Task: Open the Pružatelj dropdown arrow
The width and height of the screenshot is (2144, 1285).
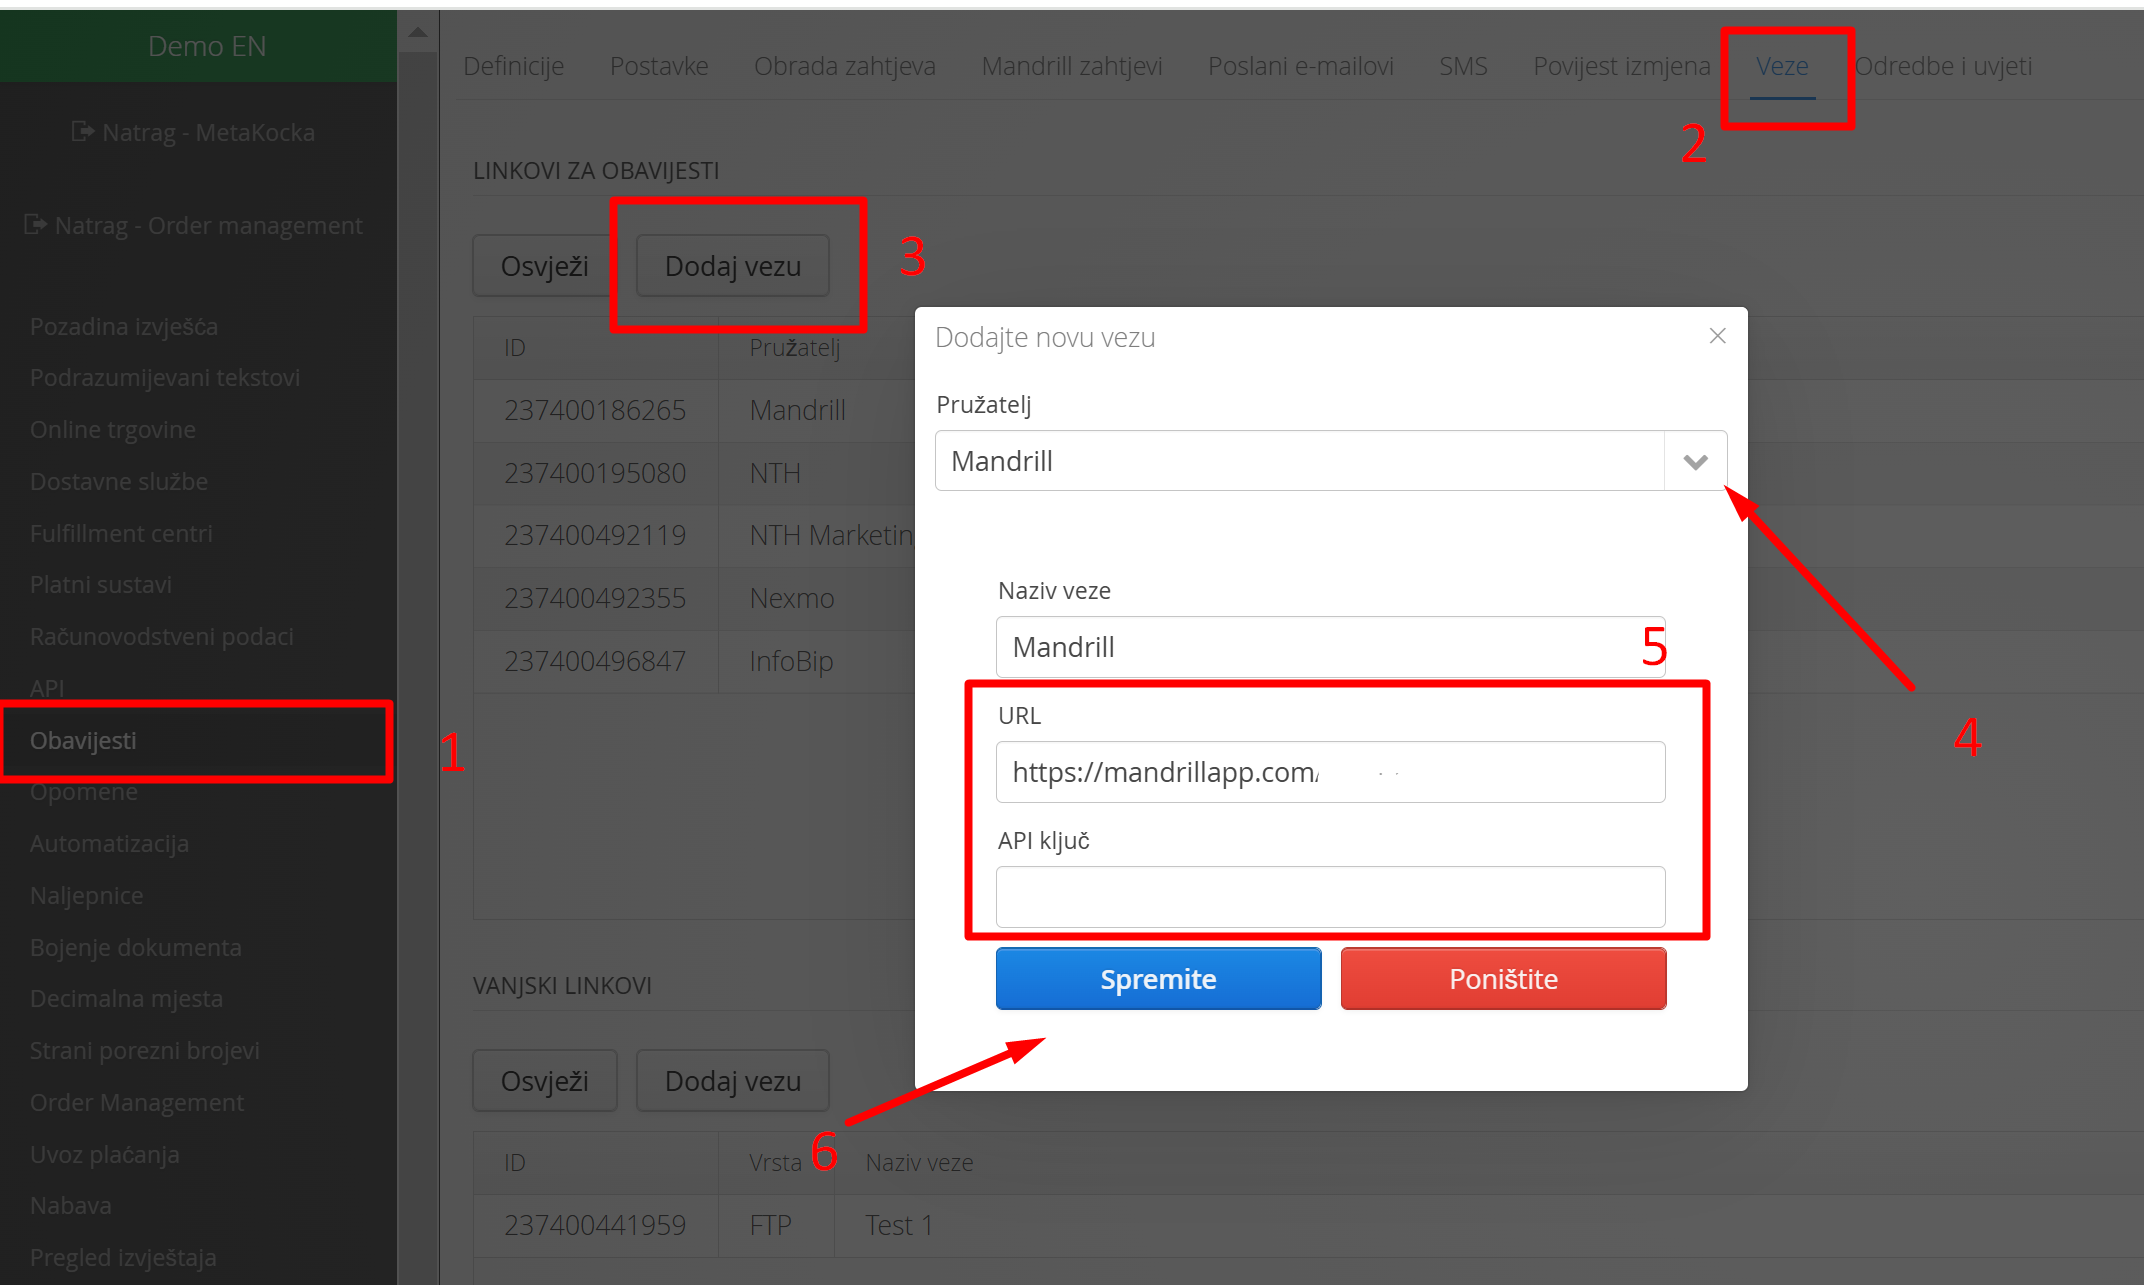Action: (1695, 461)
